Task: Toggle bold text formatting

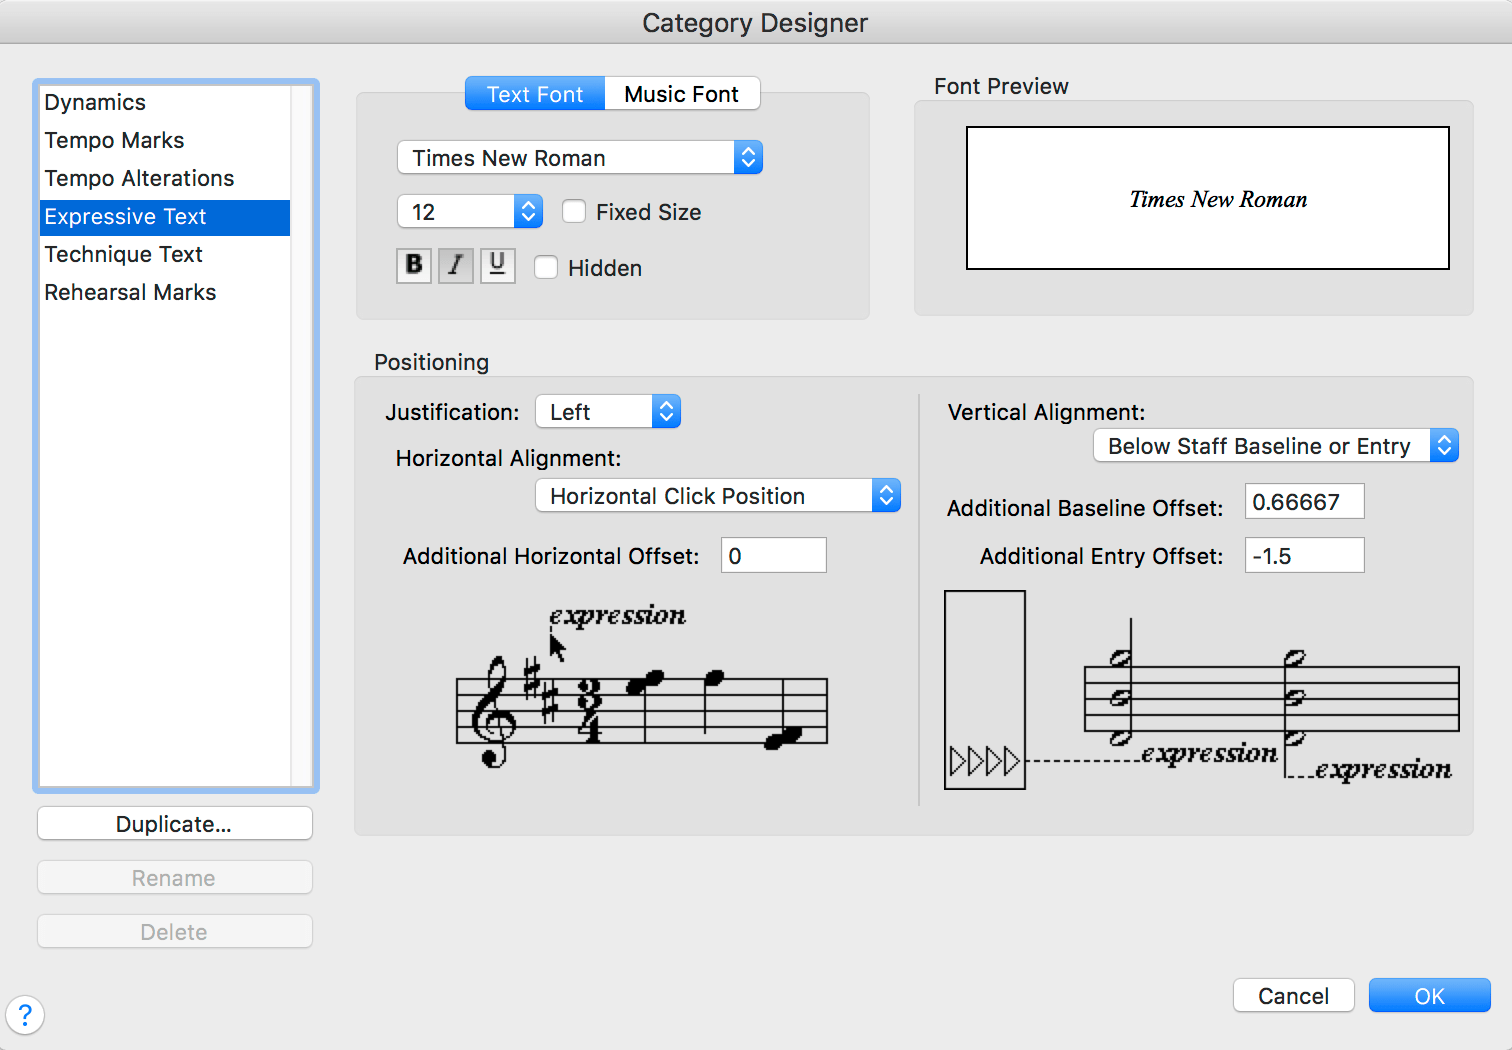Action: click(x=413, y=265)
